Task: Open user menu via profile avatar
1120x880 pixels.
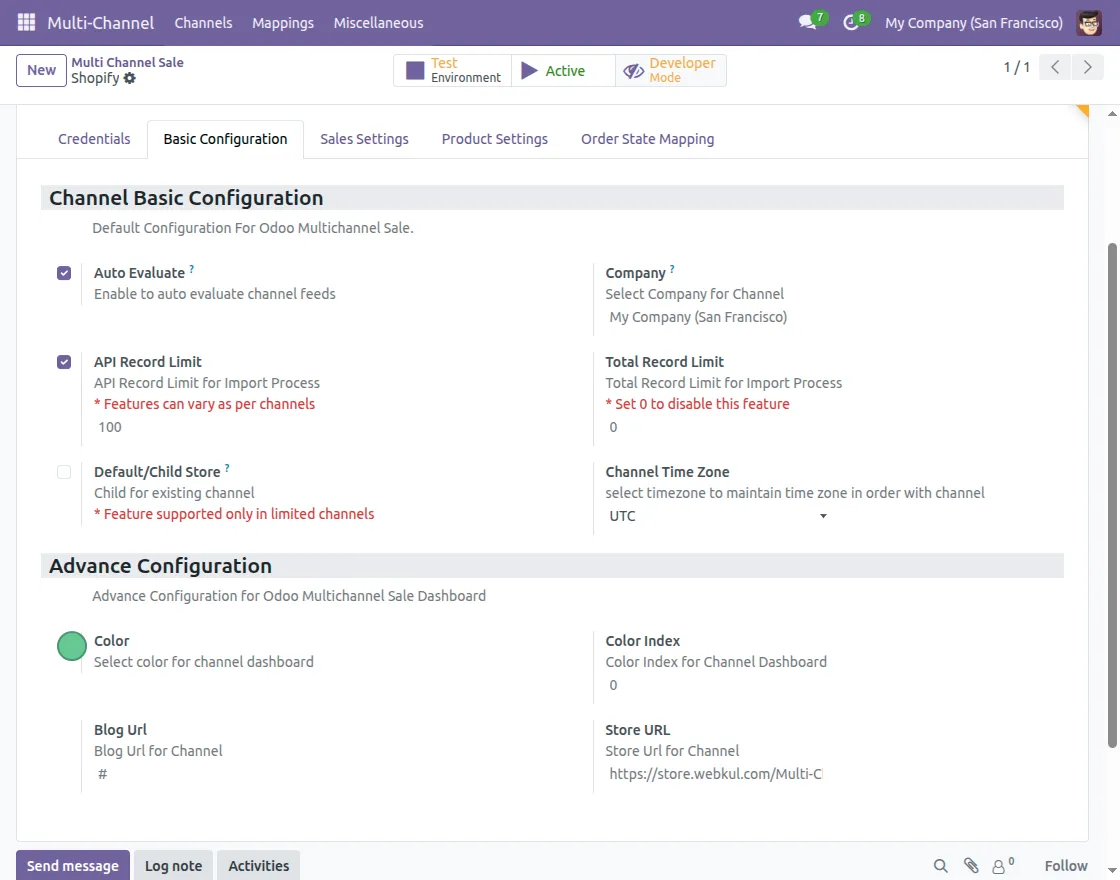Action: click(x=1088, y=22)
